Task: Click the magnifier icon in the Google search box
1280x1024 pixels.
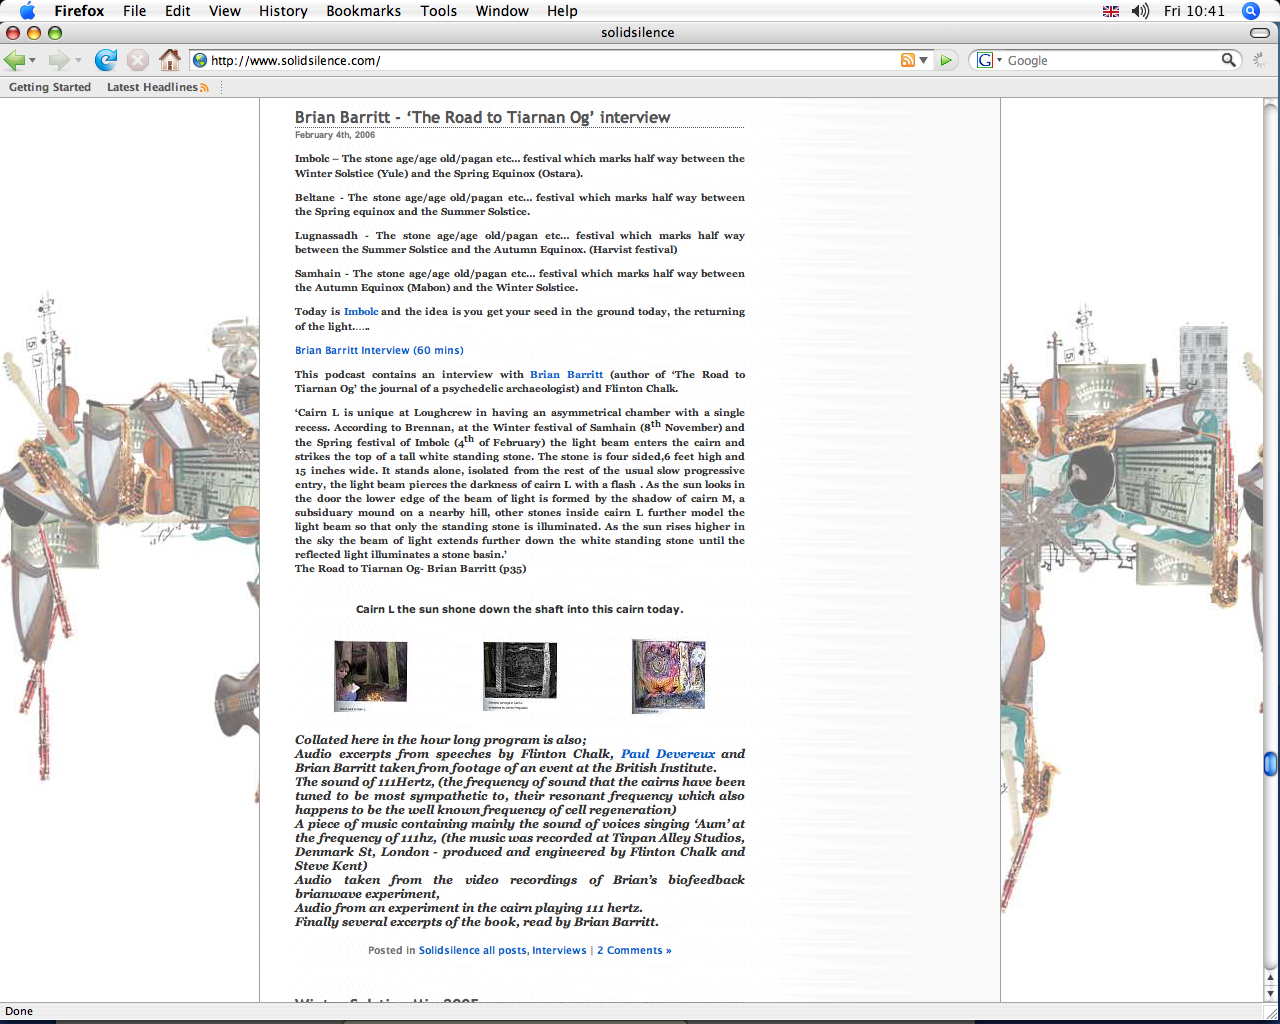Action: [x=1229, y=60]
